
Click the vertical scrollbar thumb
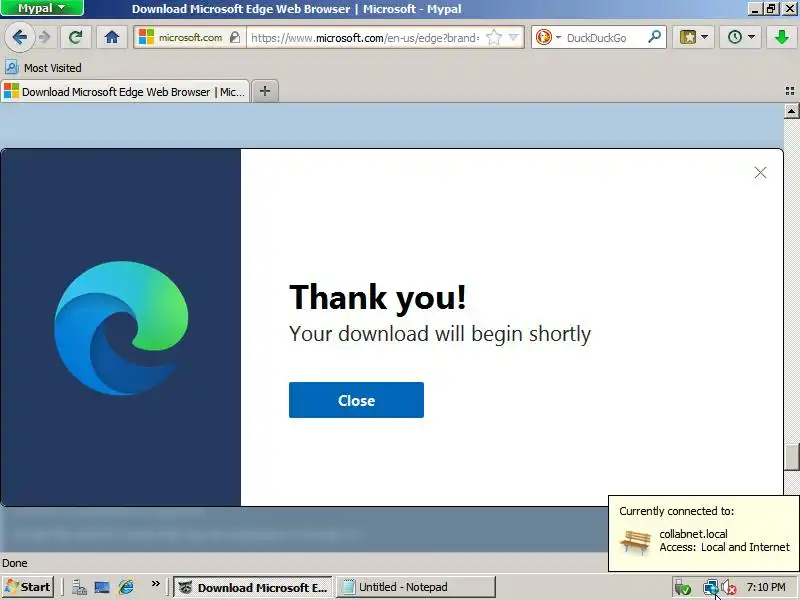click(x=791, y=457)
